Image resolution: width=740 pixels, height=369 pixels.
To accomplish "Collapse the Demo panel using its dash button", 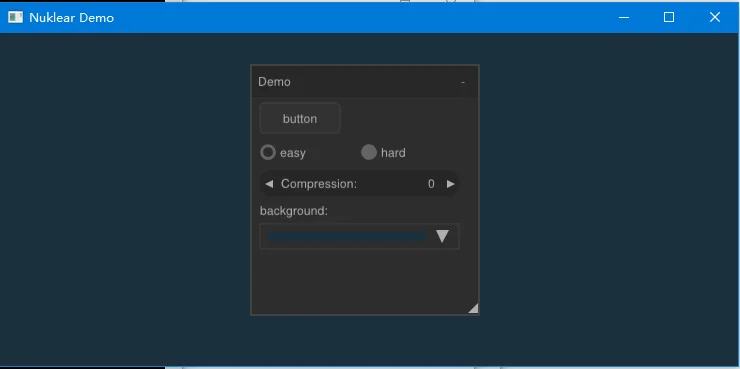I will 463,82.
